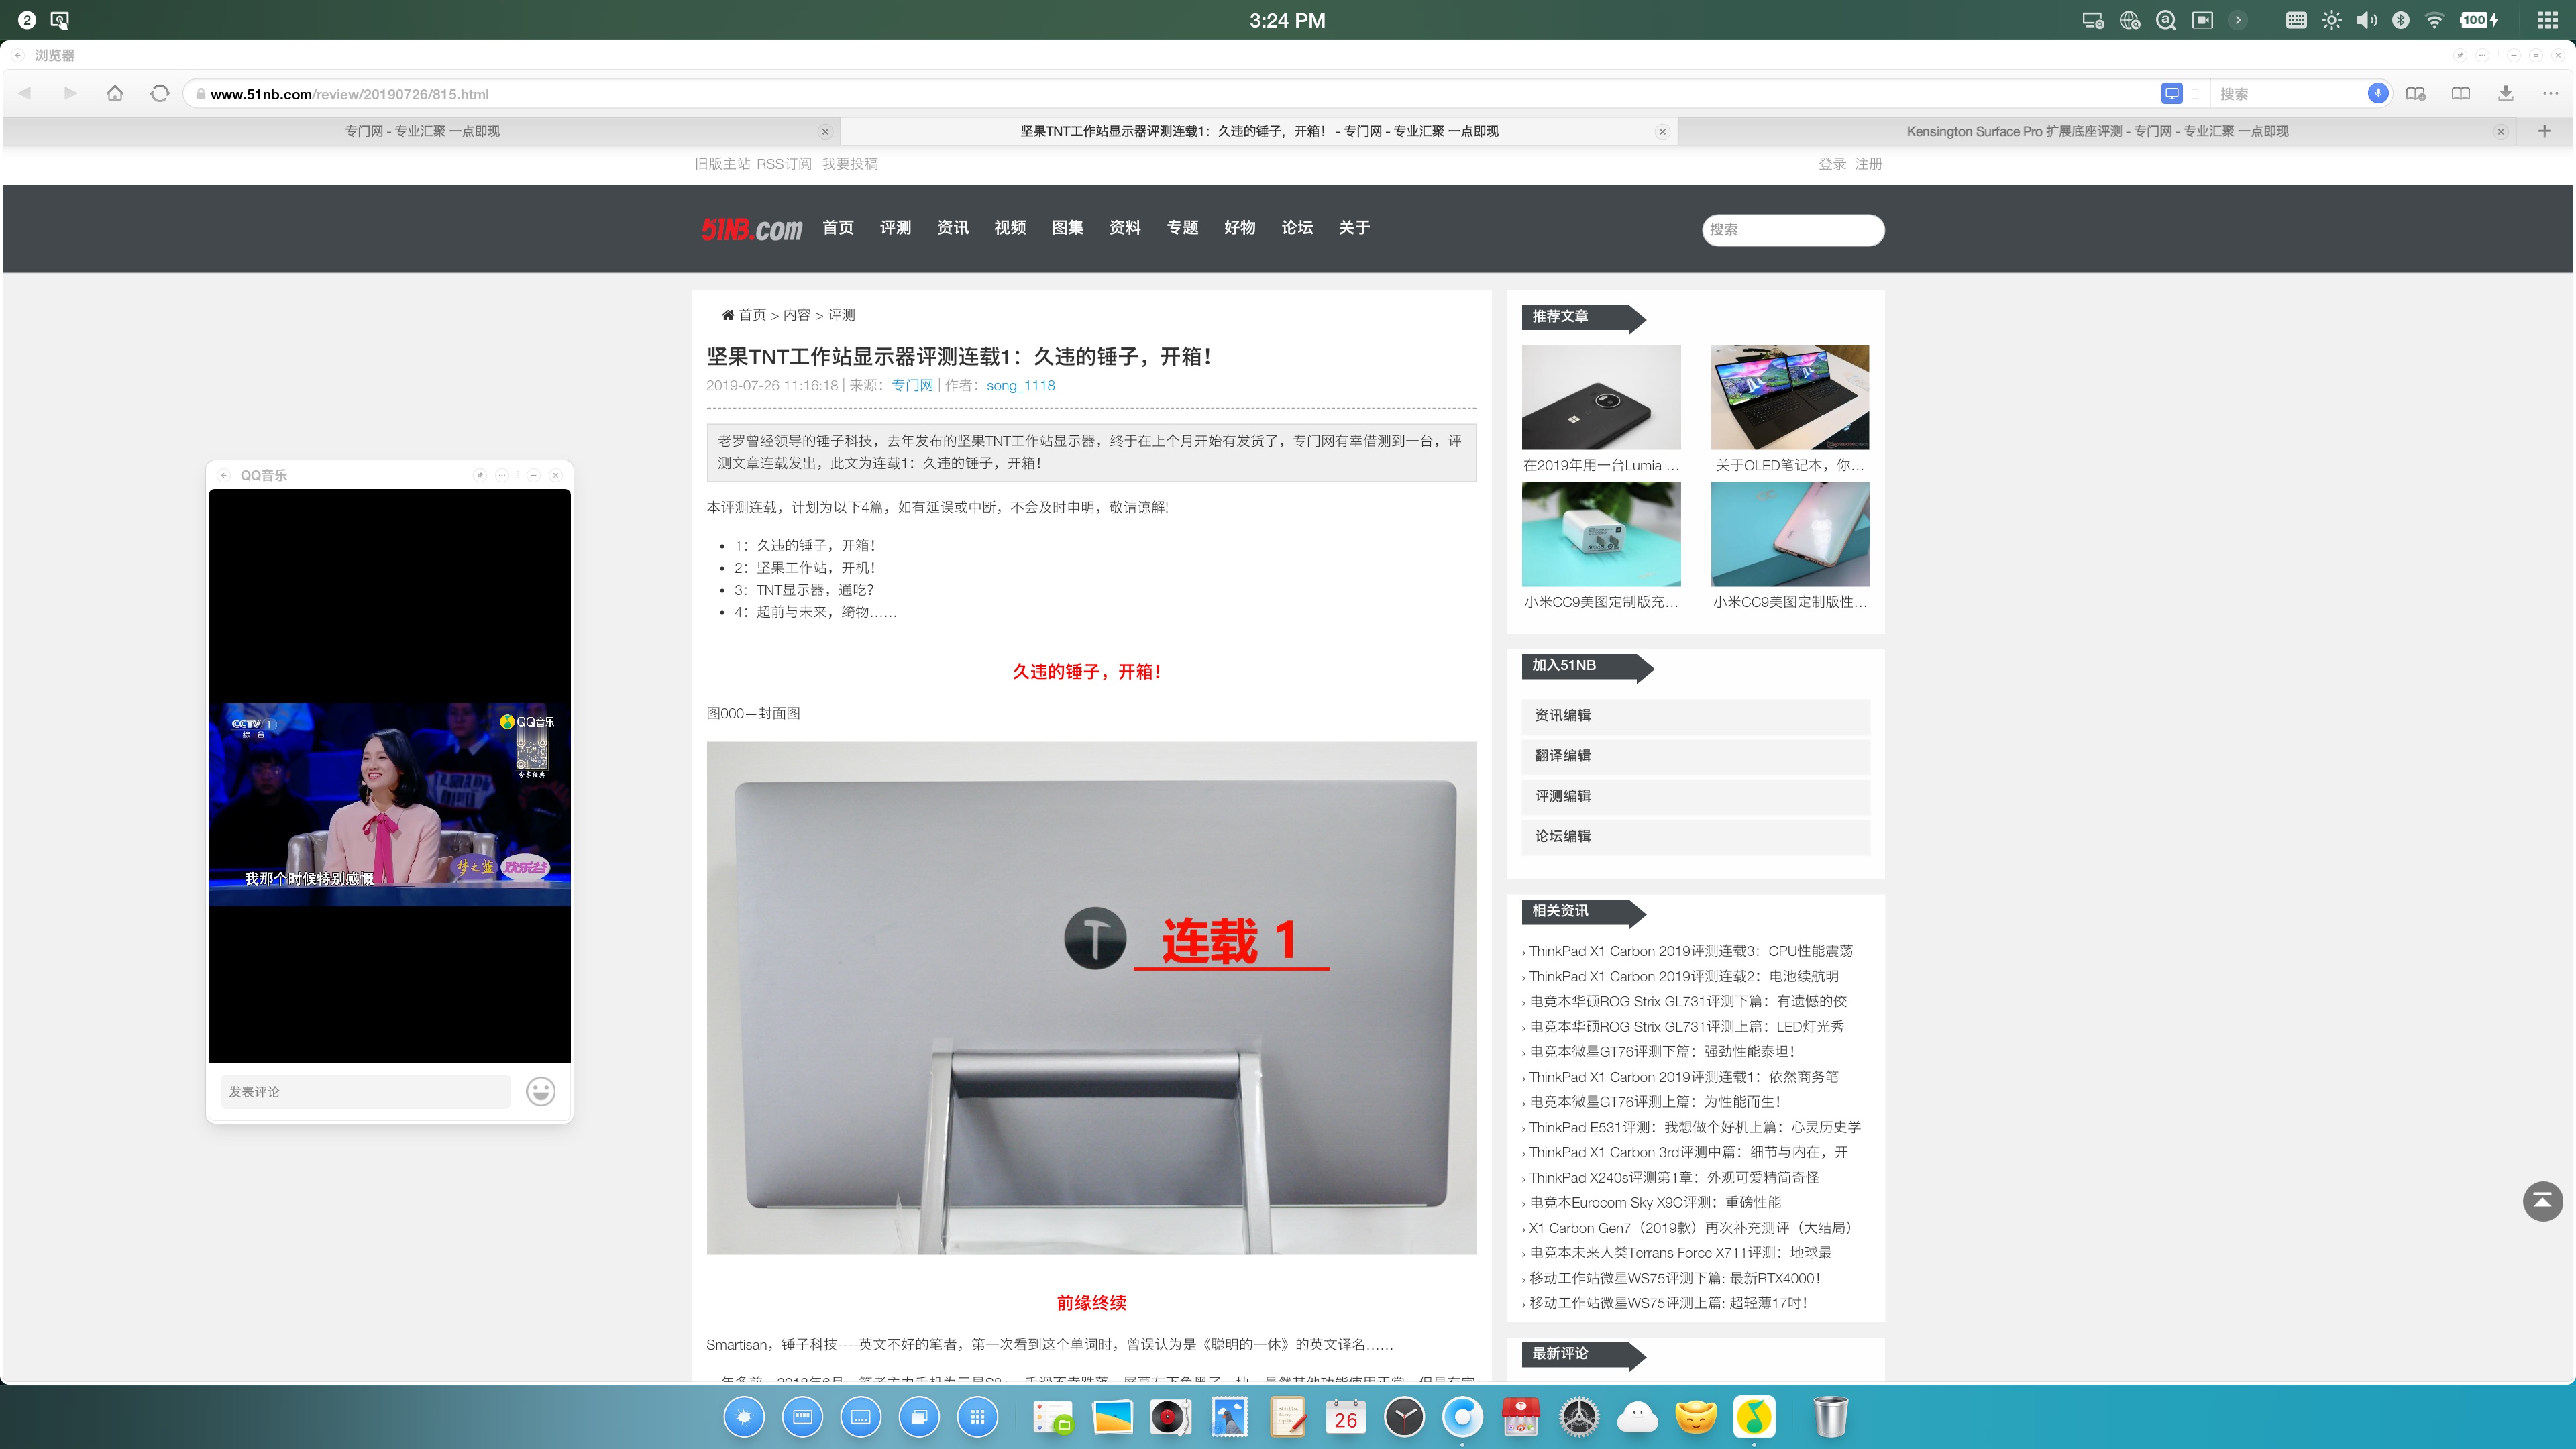The height and width of the screenshot is (1449, 2576).
Task: Open a new browser tab with plus
Action: pyautogui.click(x=2545, y=131)
